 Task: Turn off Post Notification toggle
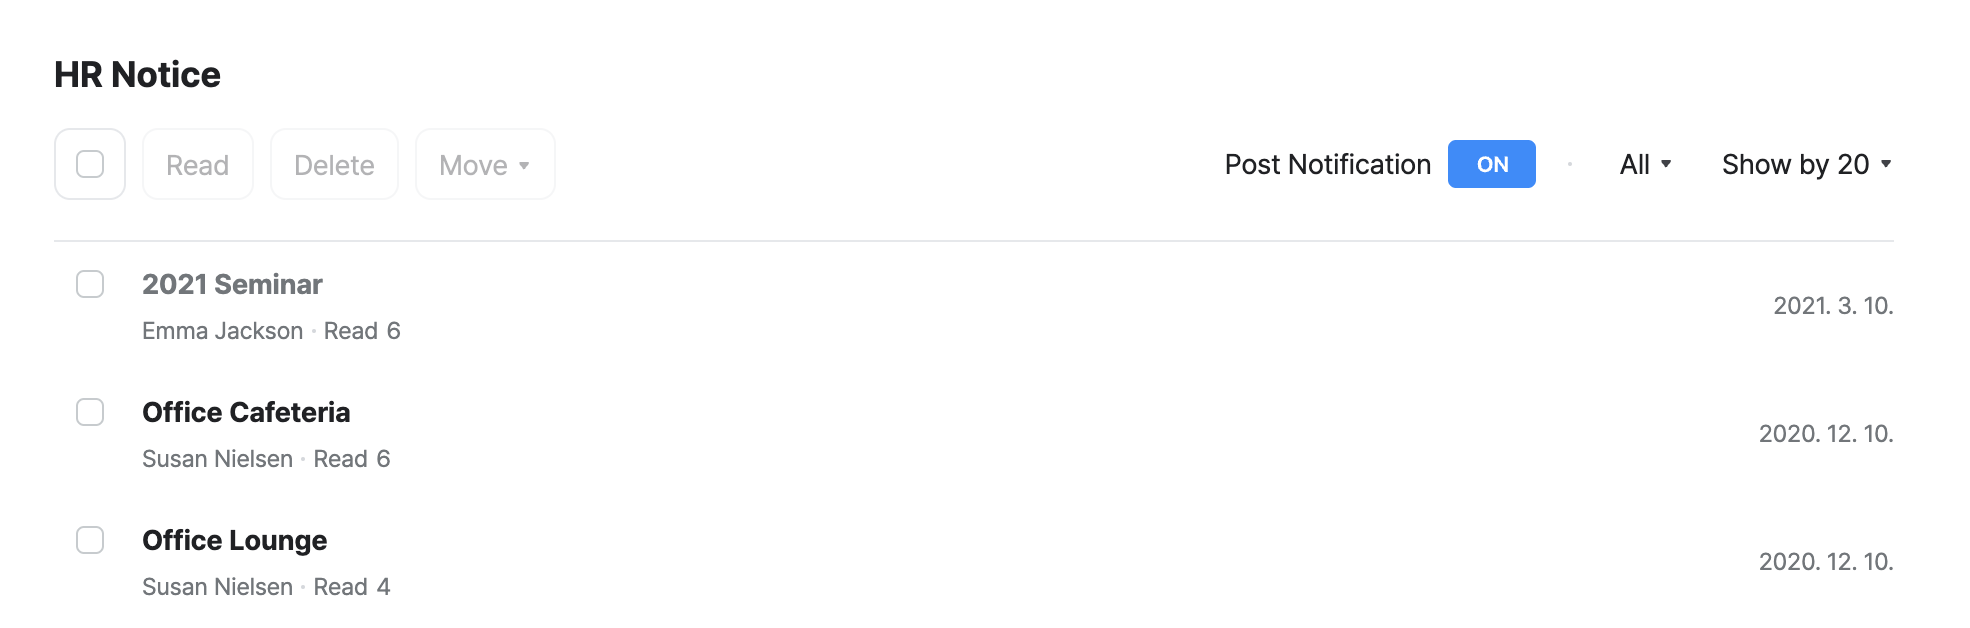click(x=1491, y=164)
